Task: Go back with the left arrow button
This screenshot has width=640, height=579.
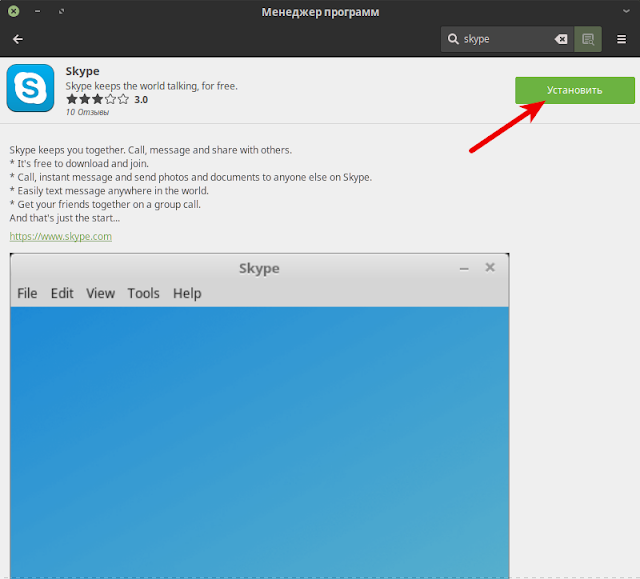Action: 18,39
